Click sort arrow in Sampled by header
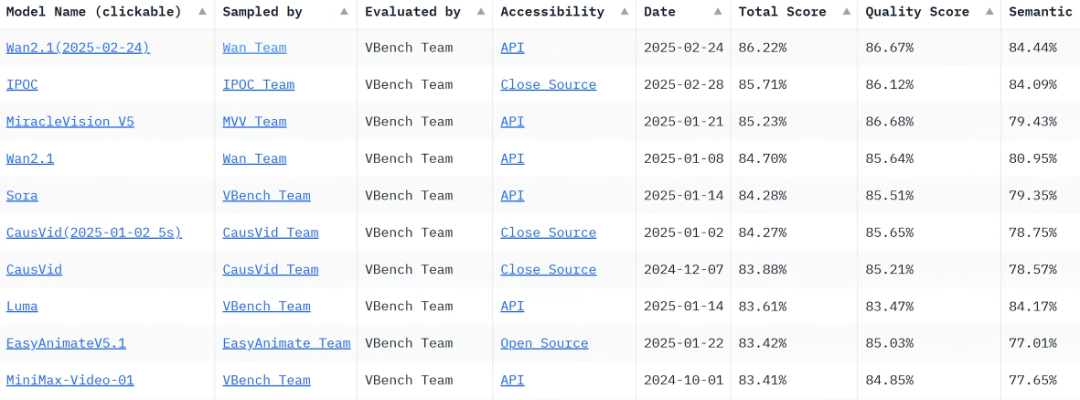 (x=344, y=12)
